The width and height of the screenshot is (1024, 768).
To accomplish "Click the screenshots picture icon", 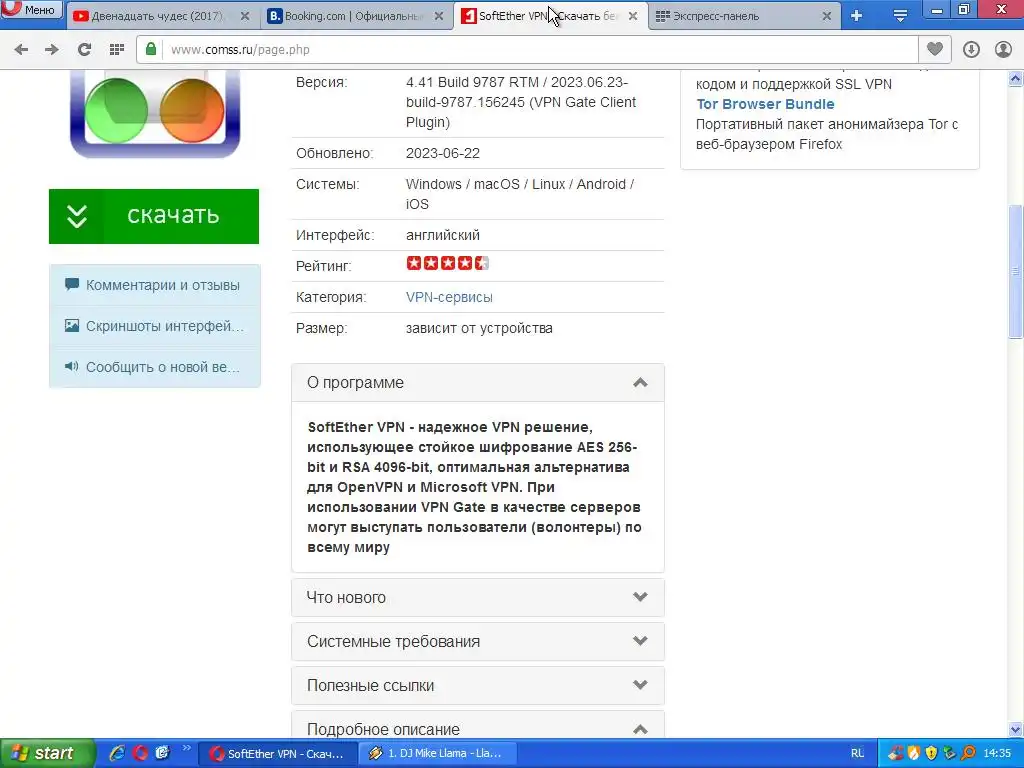I will pos(72,325).
